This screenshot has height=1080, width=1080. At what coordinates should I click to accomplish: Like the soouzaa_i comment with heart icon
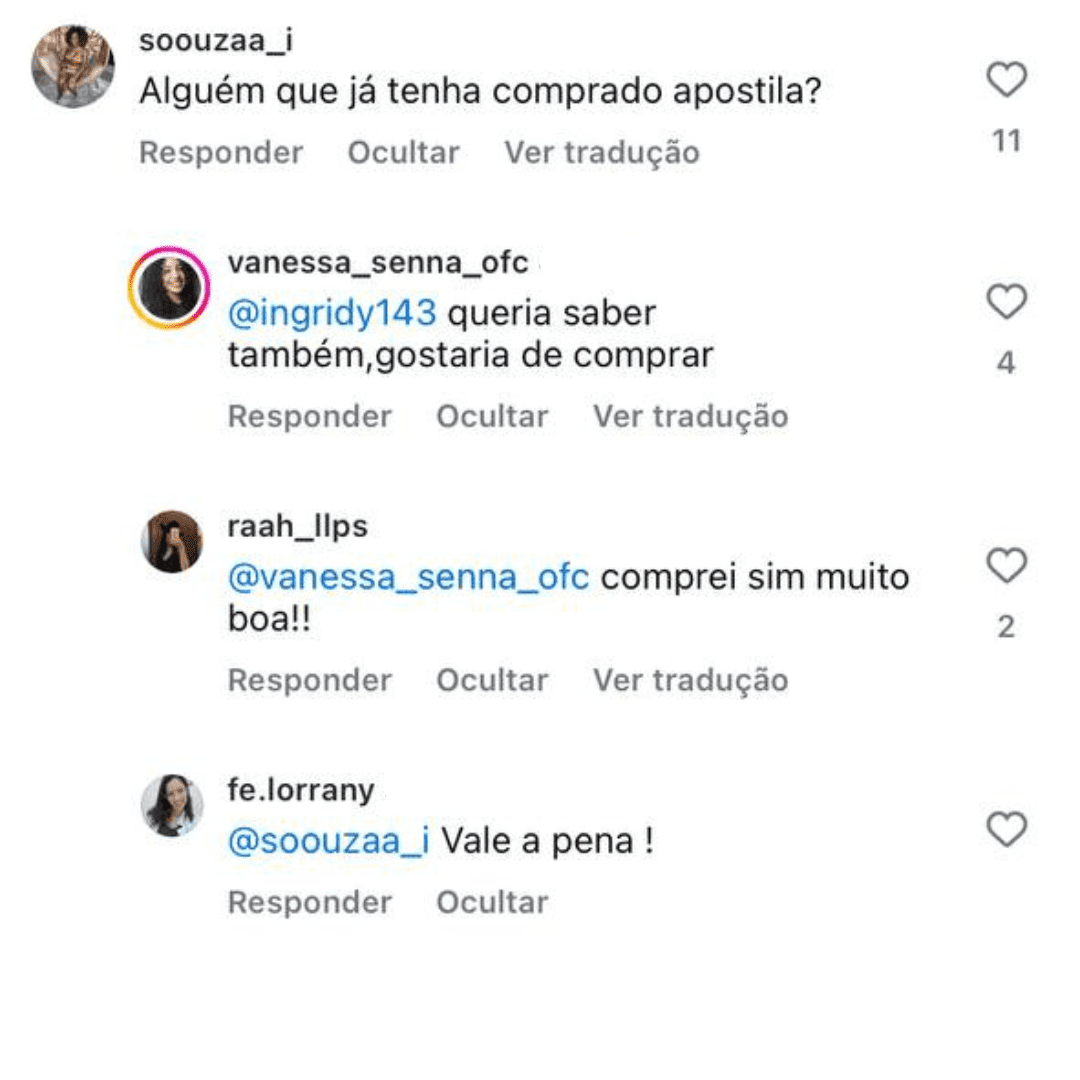pyautogui.click(x=1006, y=80)
